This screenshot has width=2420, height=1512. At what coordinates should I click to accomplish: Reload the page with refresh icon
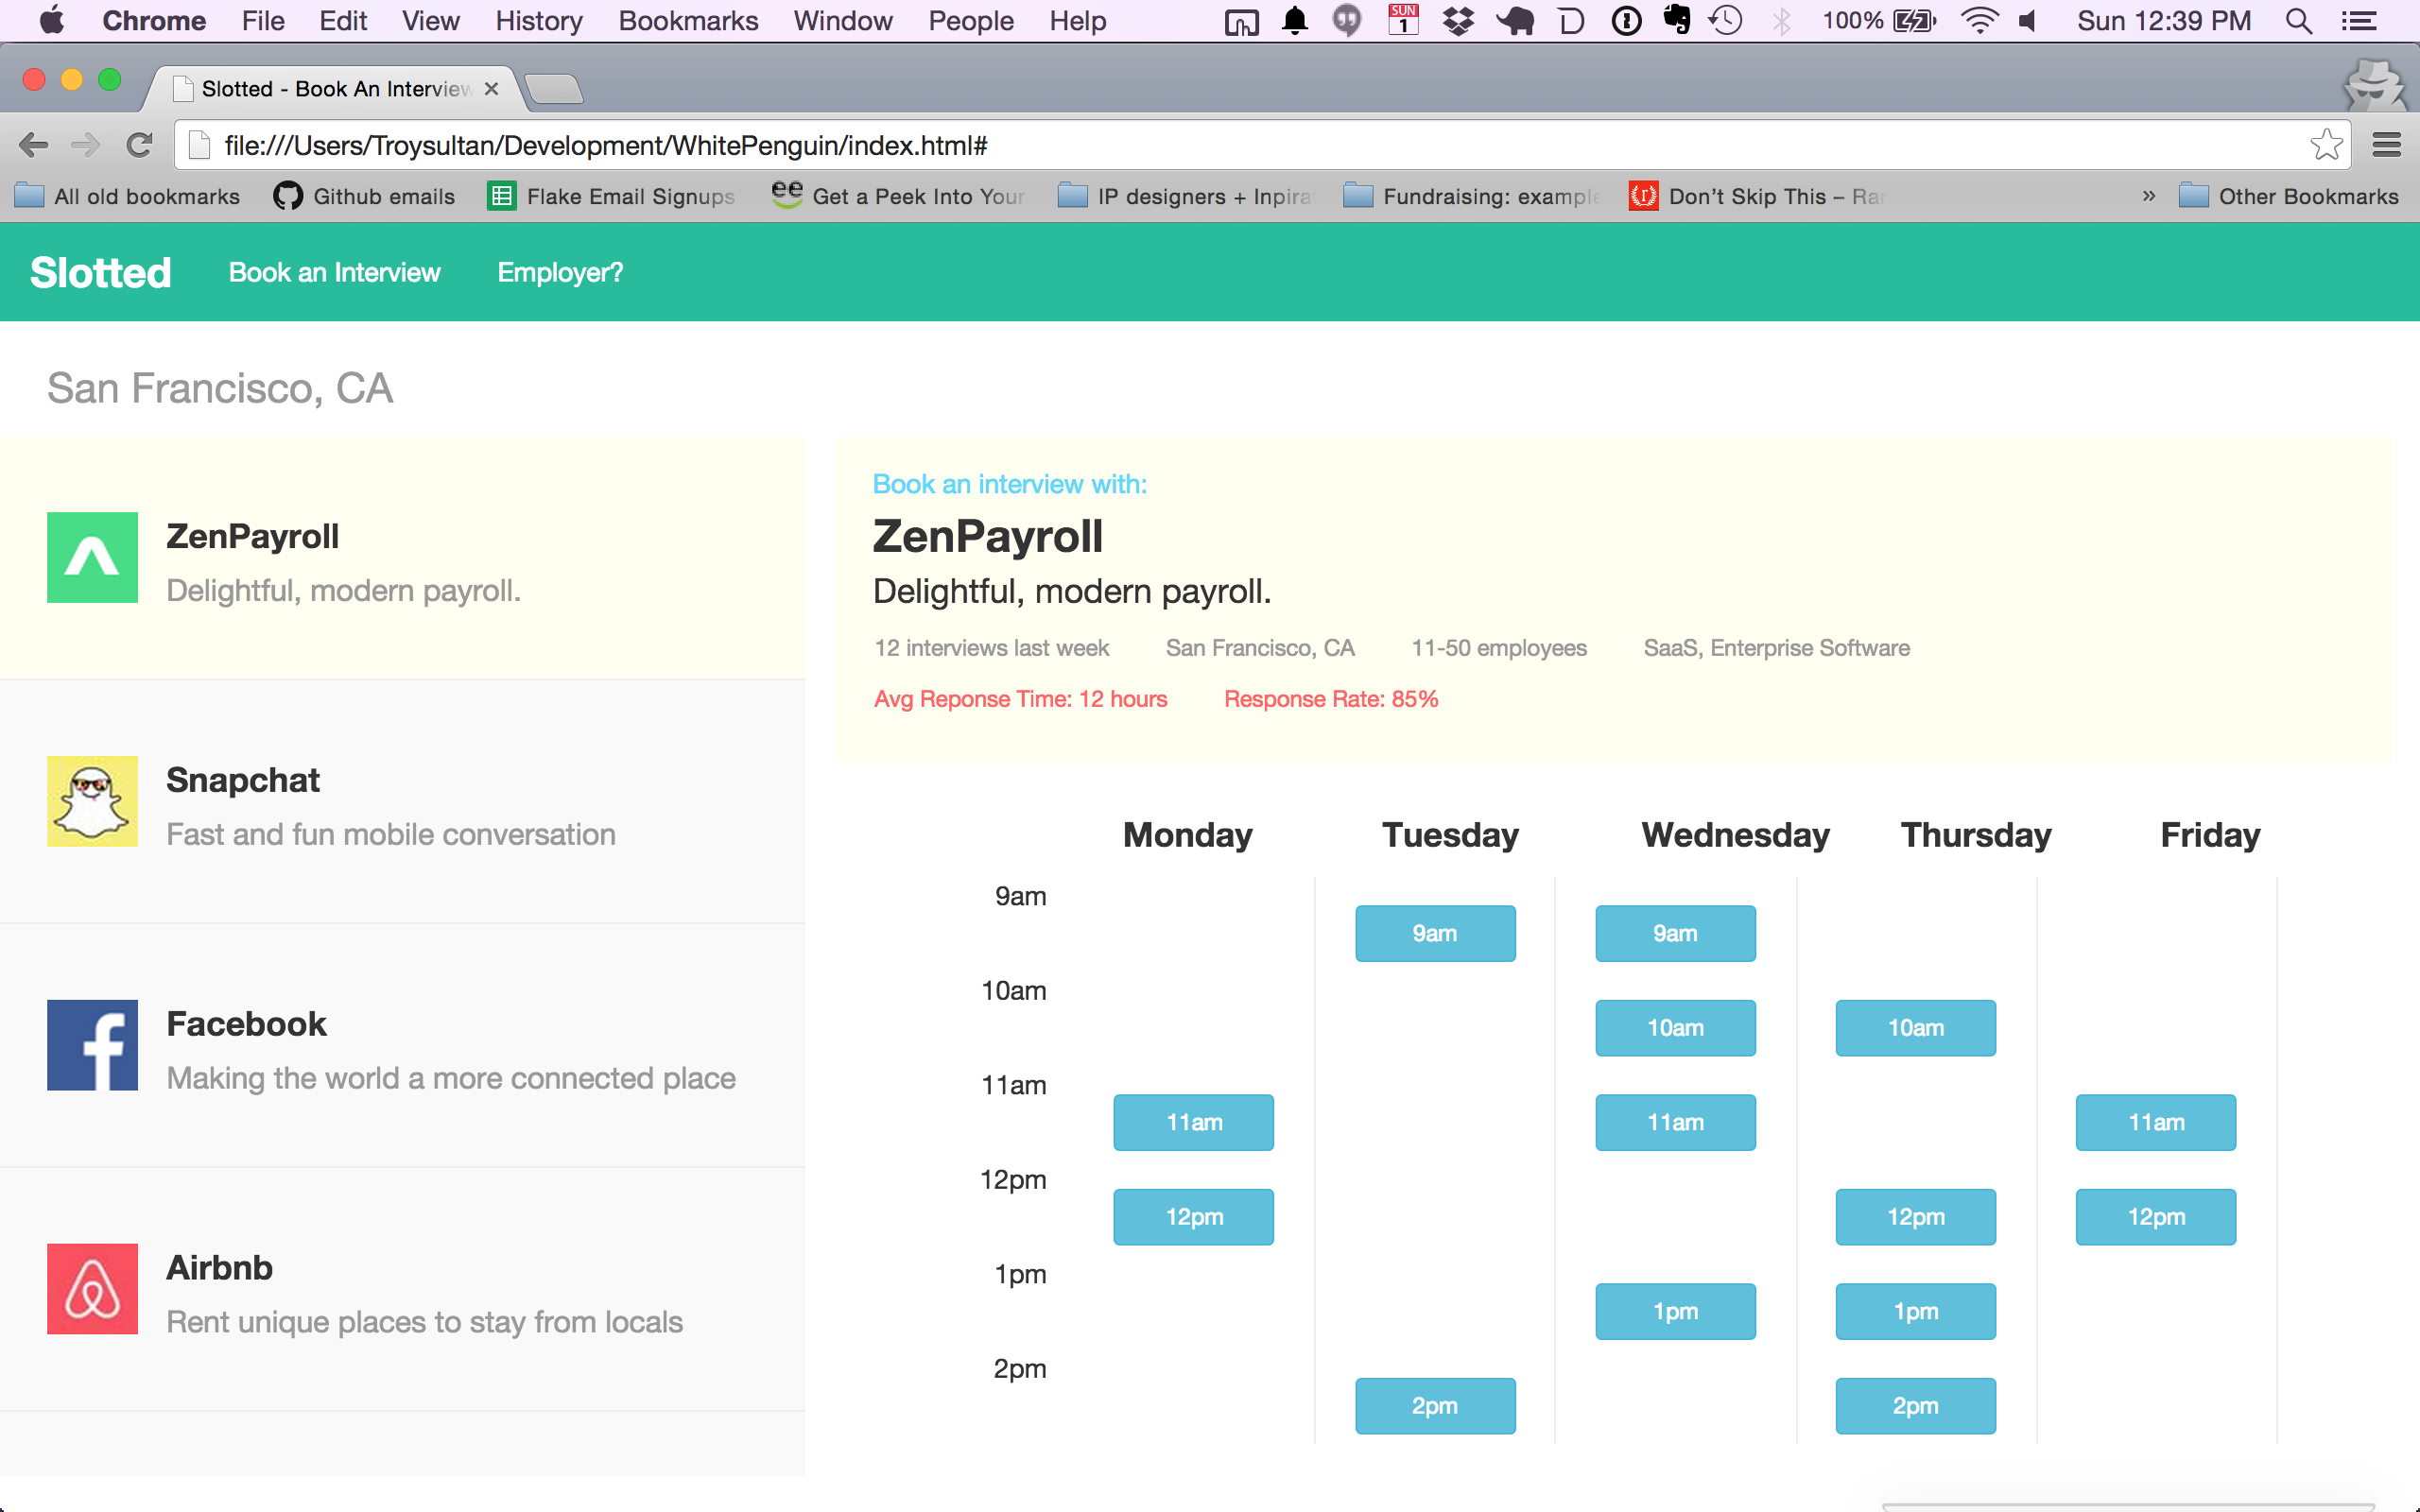point(139,146)
